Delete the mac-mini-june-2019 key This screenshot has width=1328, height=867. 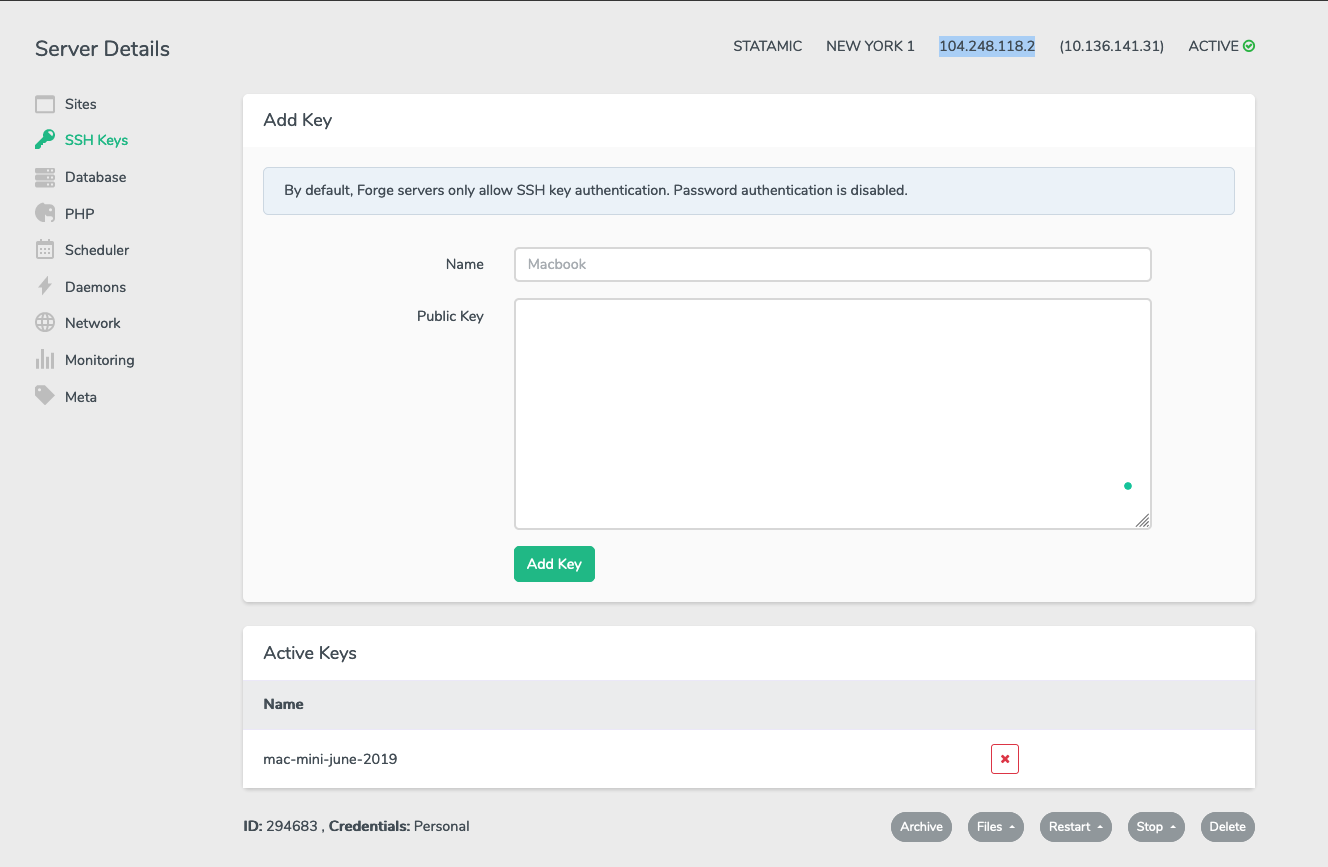(x=1004, y=759)
